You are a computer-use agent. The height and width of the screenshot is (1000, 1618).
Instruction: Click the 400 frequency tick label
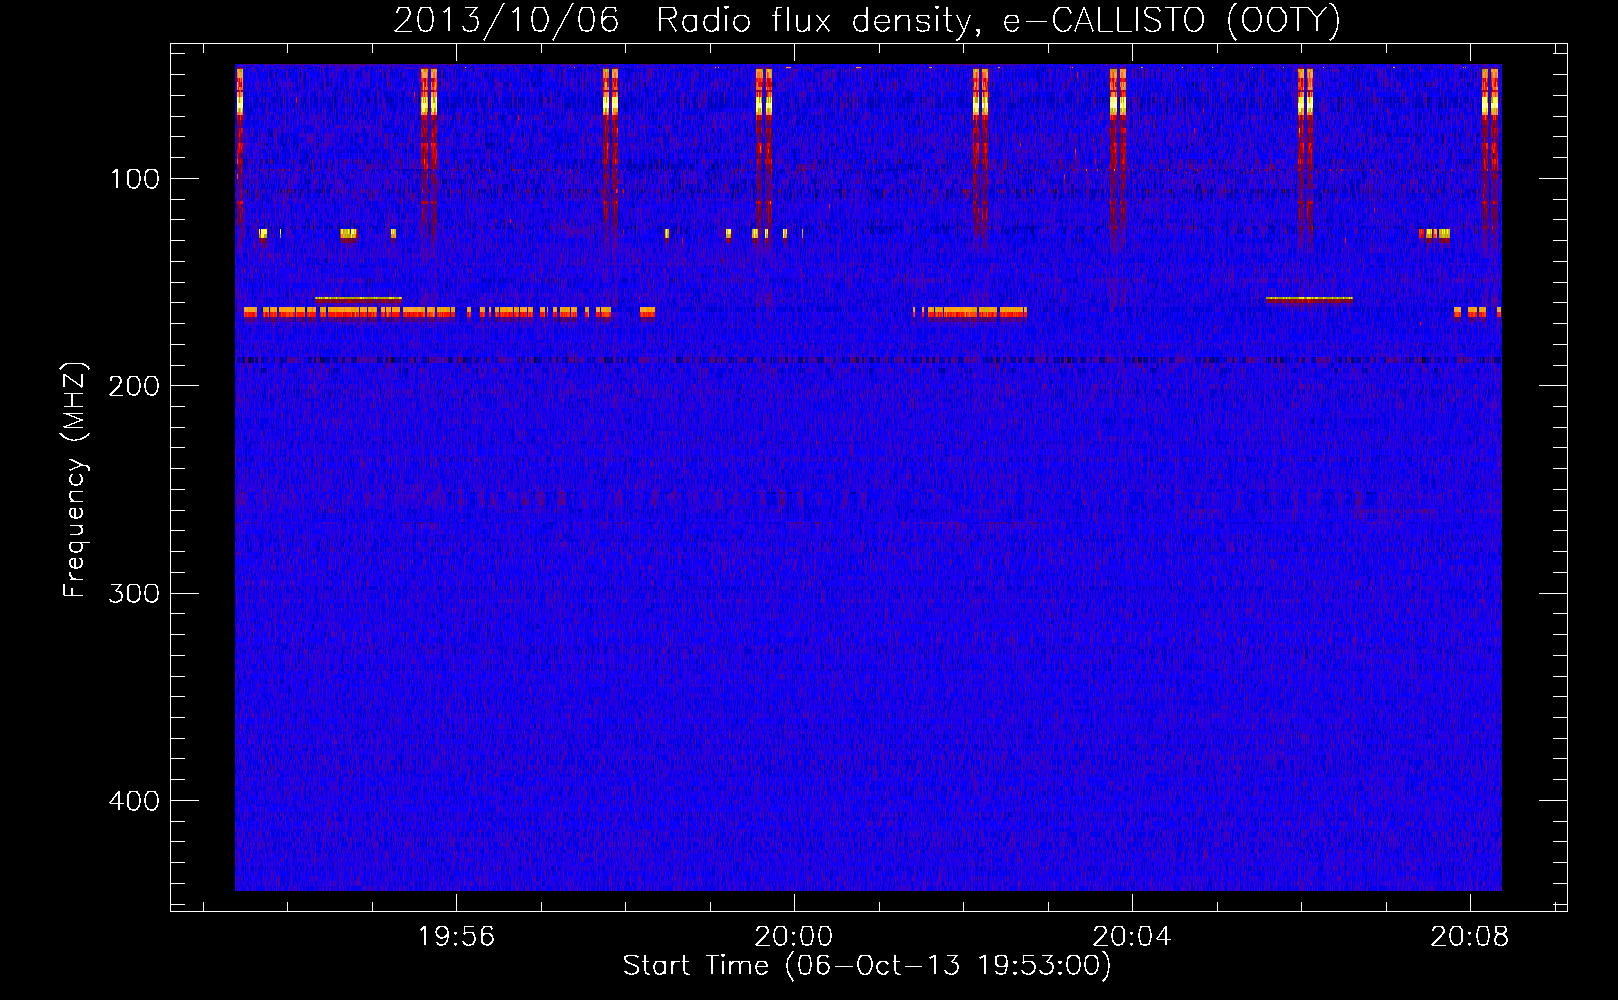[134, 801]
